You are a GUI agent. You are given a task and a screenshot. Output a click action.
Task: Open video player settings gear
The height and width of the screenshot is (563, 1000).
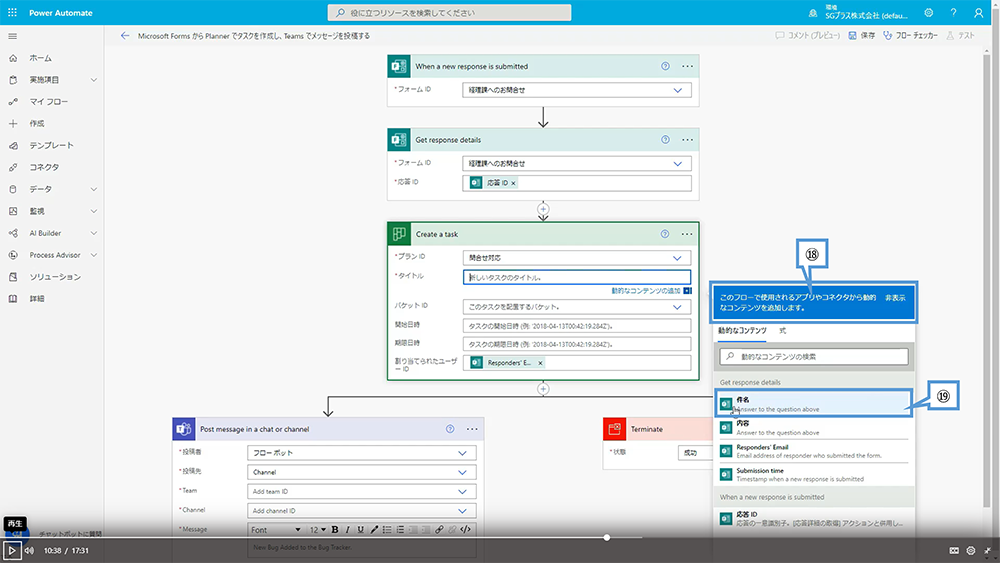click(x=971, y=550)
